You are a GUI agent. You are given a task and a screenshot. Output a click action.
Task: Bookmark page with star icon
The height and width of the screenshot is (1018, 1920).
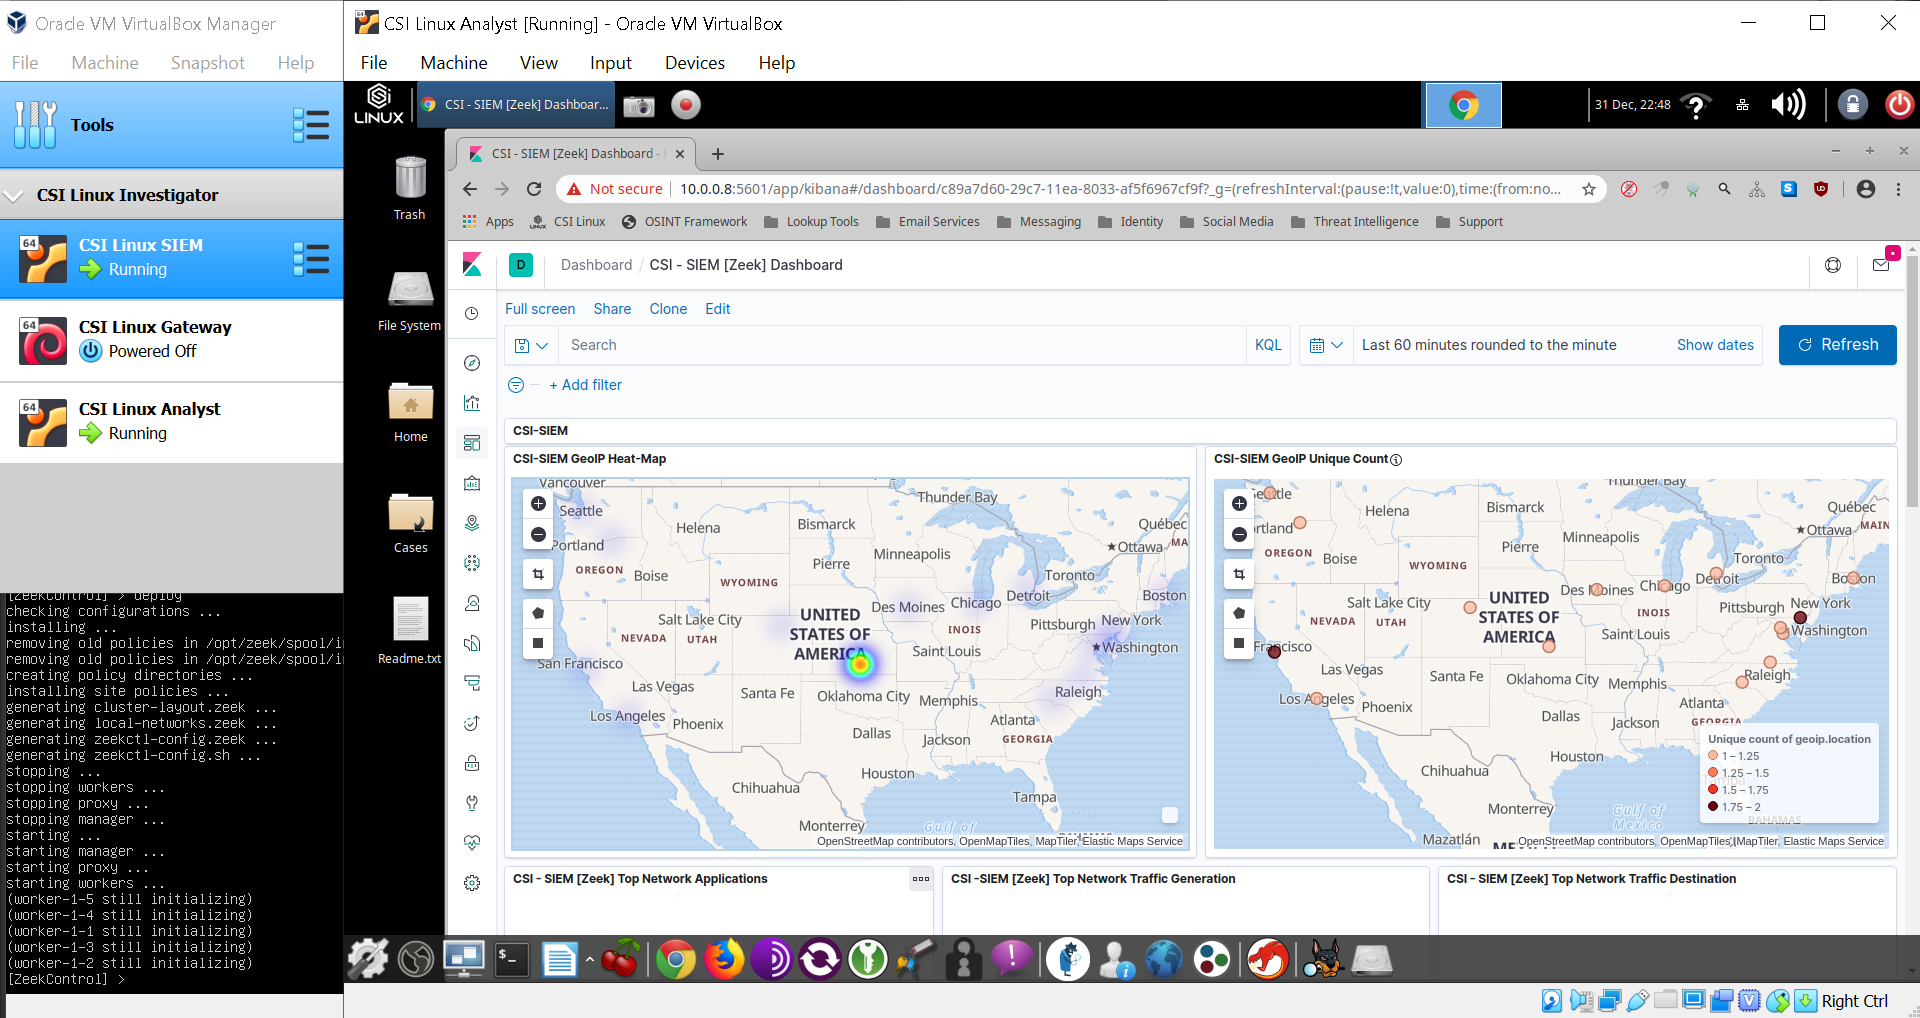(1588, 189)
